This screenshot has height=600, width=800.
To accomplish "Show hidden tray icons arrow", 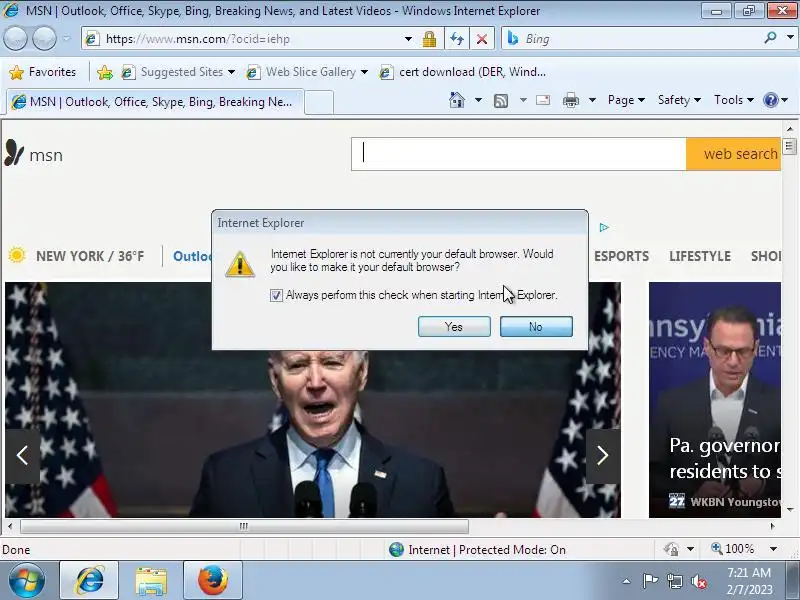I will tap(627, 581).
